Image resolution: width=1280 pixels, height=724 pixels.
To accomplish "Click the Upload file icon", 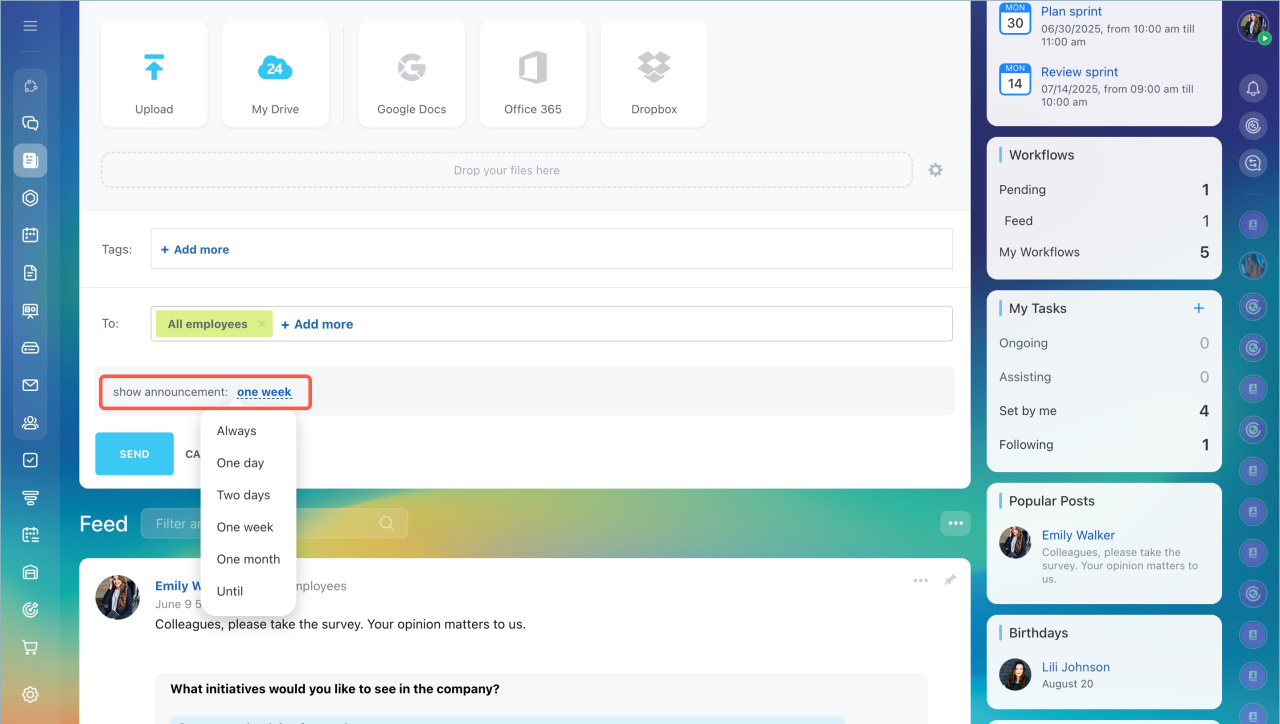I will click(154, 75).
